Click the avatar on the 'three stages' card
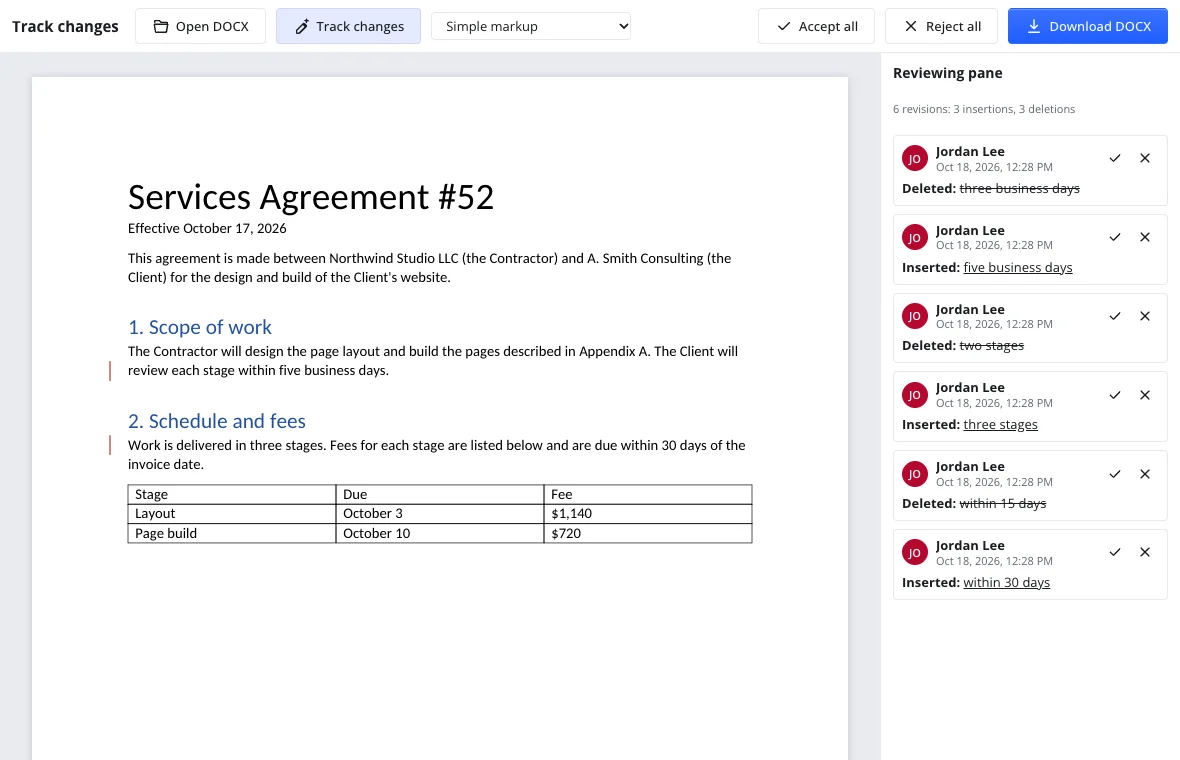Screen dimensions: 1180x760 pos(914,395)
